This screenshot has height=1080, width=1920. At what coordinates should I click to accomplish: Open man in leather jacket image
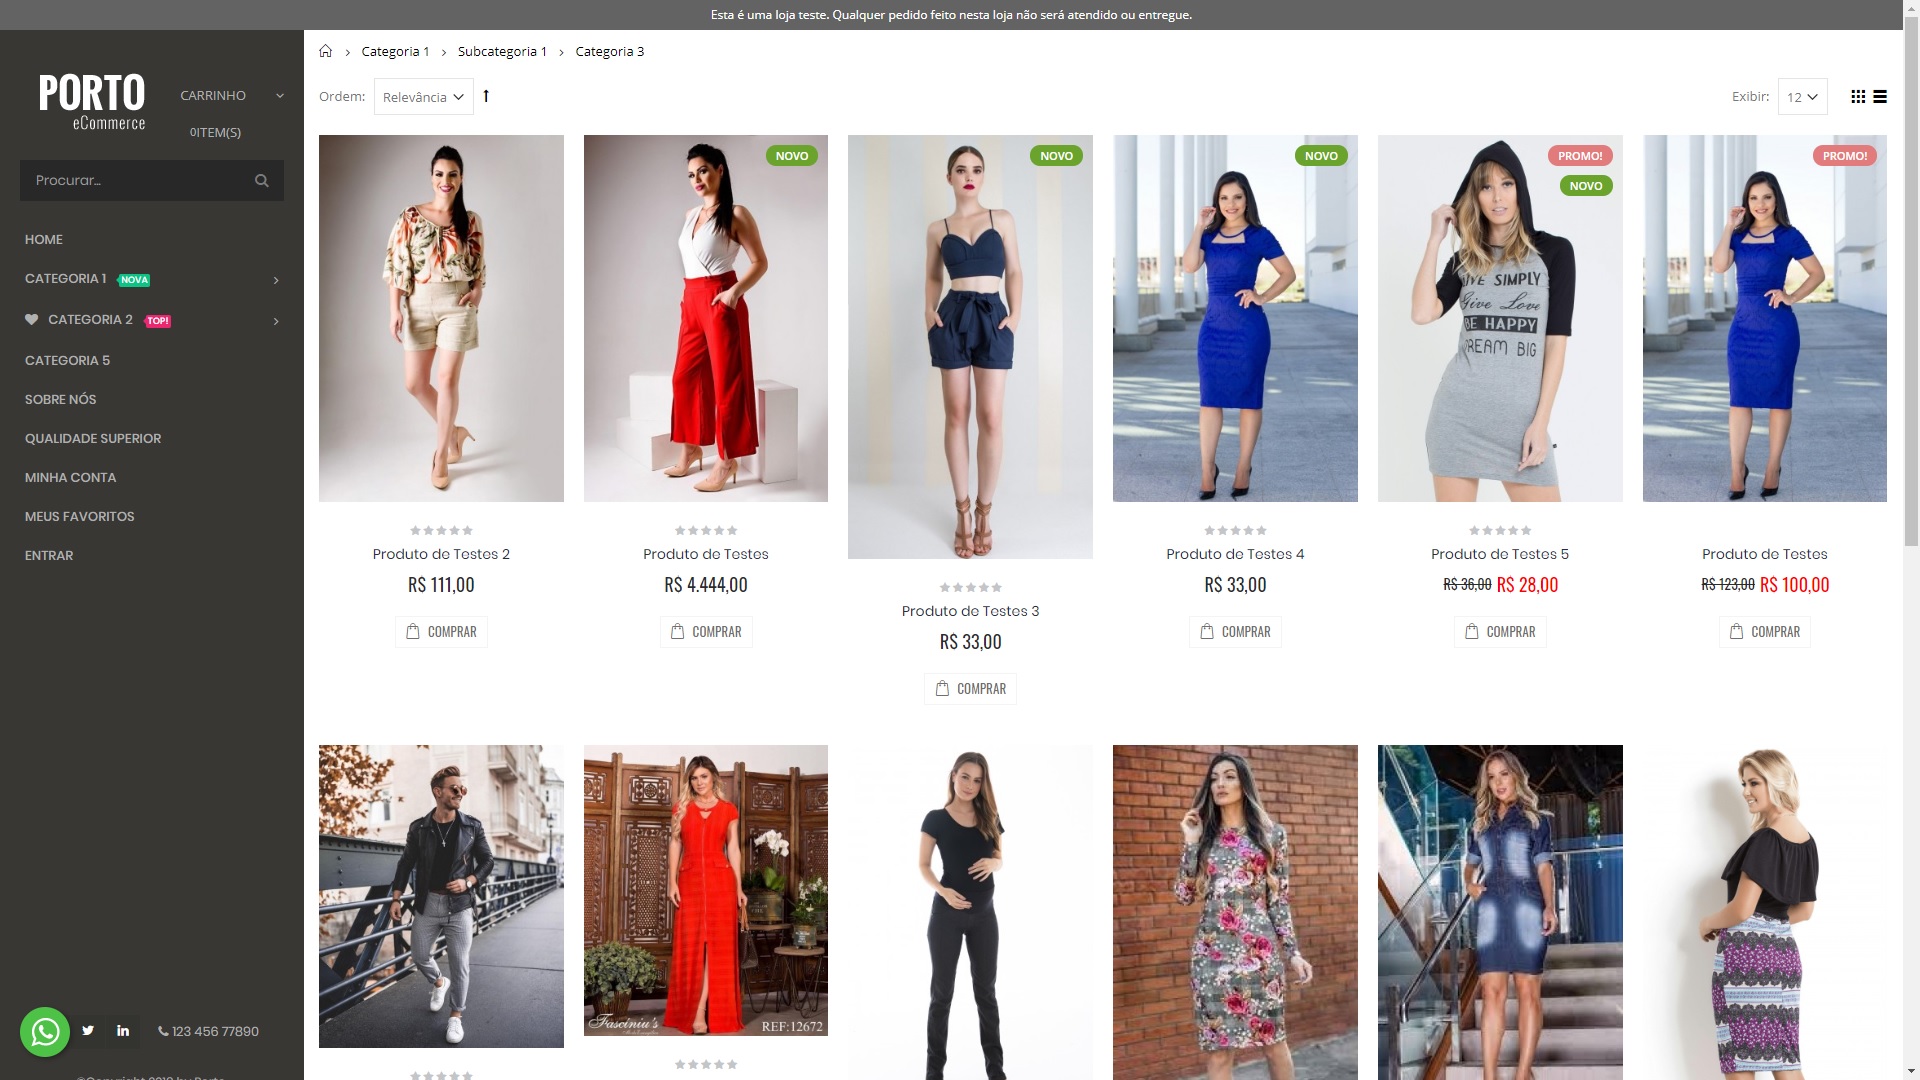point(441,896)
